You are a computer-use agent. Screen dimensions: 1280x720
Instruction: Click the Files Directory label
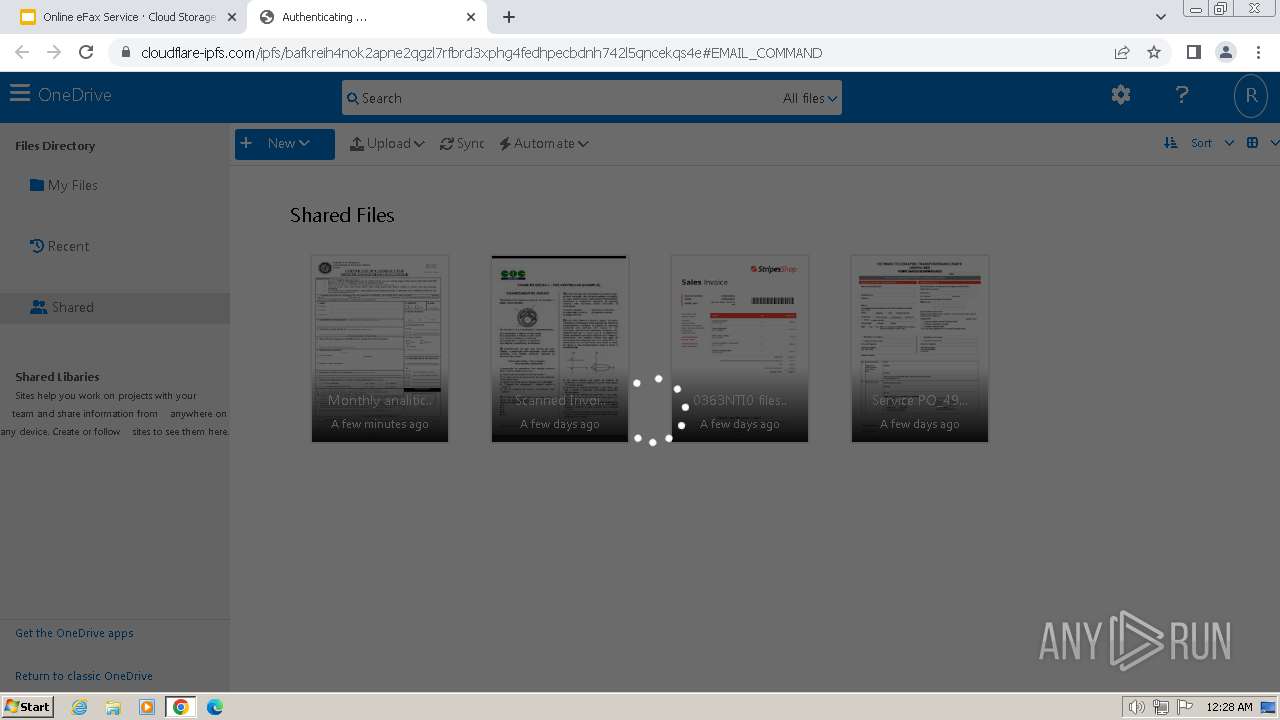point(55,146)
